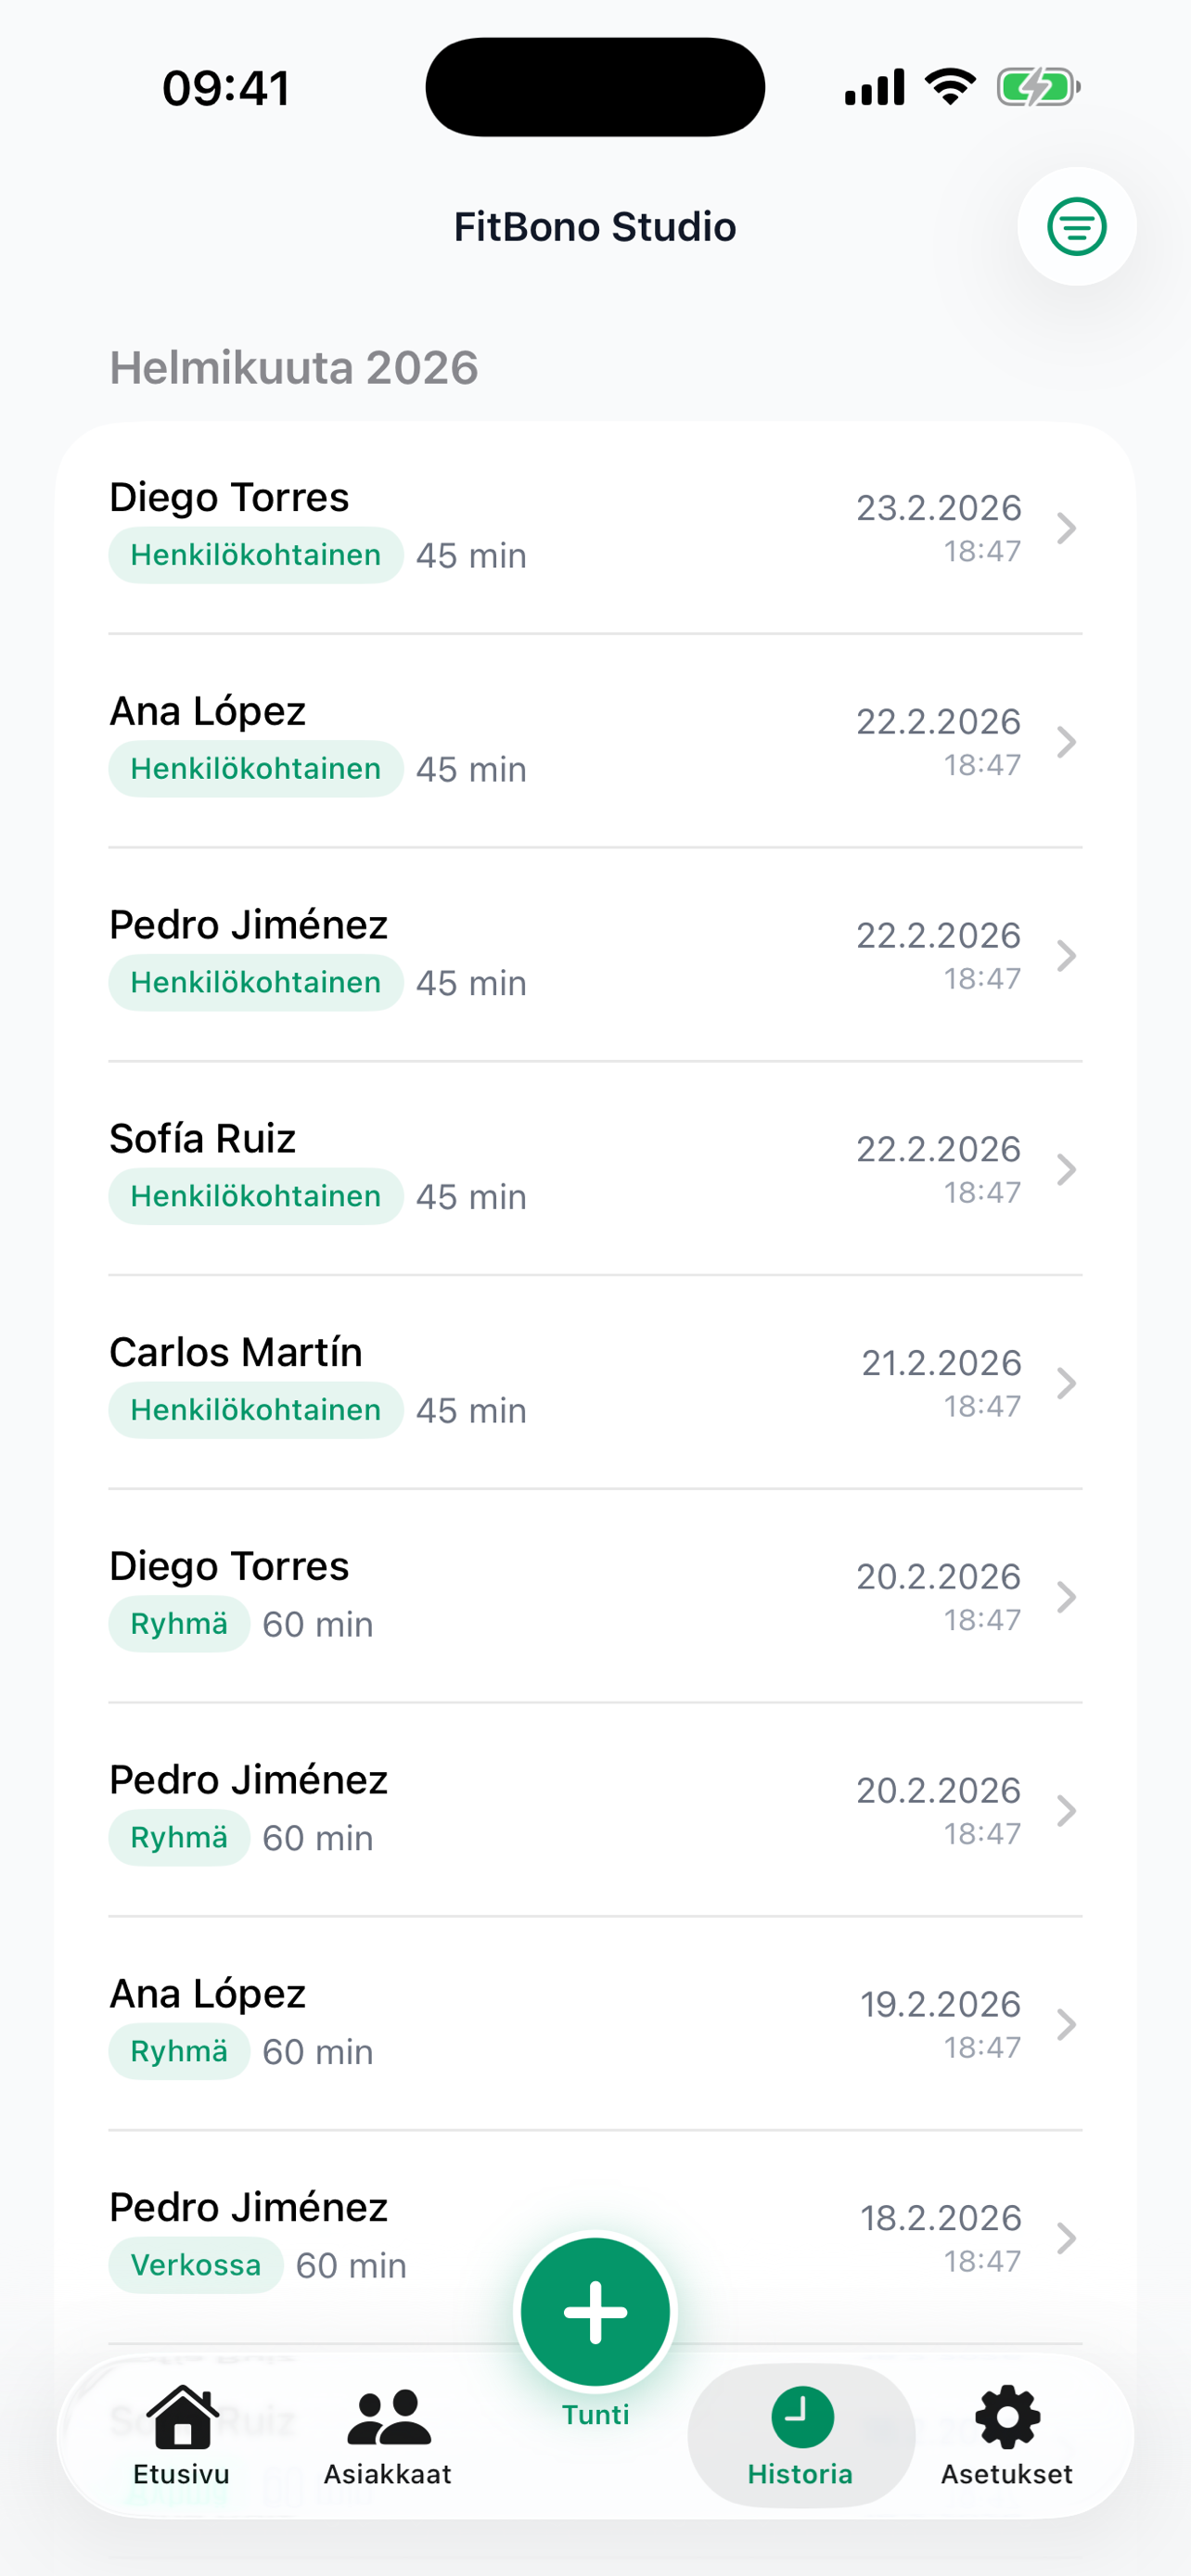Screen dimensions: 1191x2576
Task: Open Asetukset gear icon
Action: point(1007,2417)
